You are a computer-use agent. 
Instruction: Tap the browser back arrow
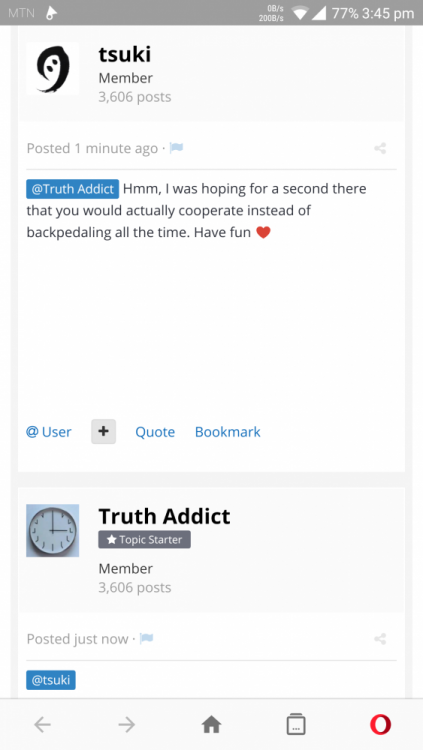(43, 725)
